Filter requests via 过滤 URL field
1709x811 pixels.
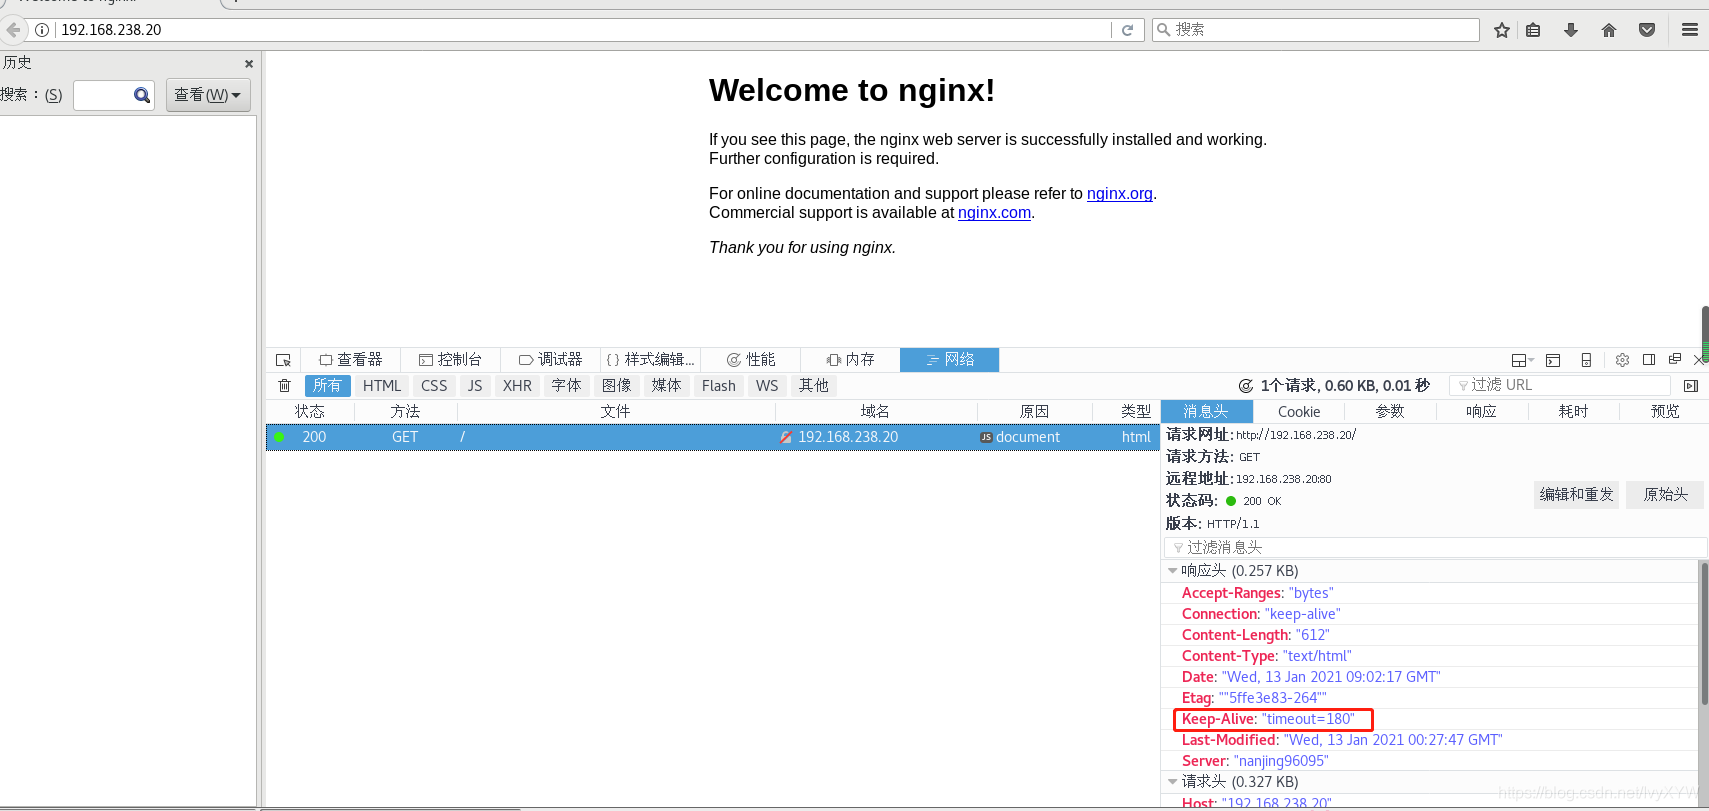(x=1560, y=385)
